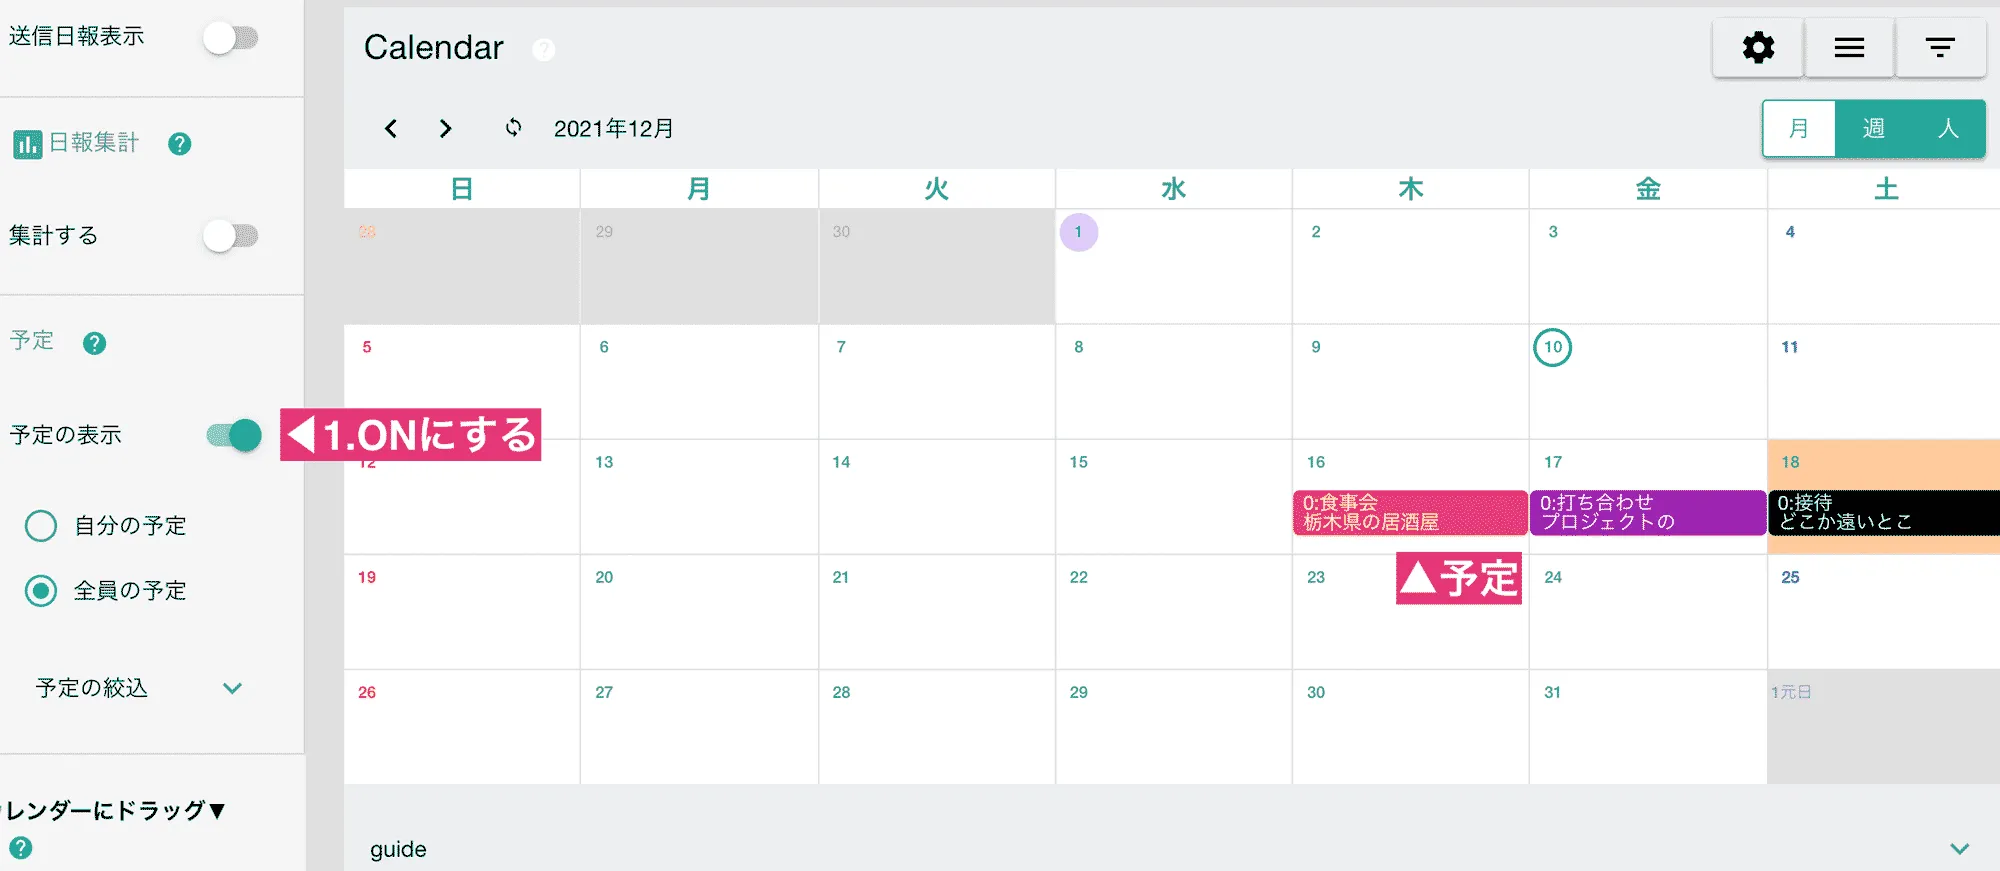
Task: Switch to 人 person view tab
Action: (1947, 129)
